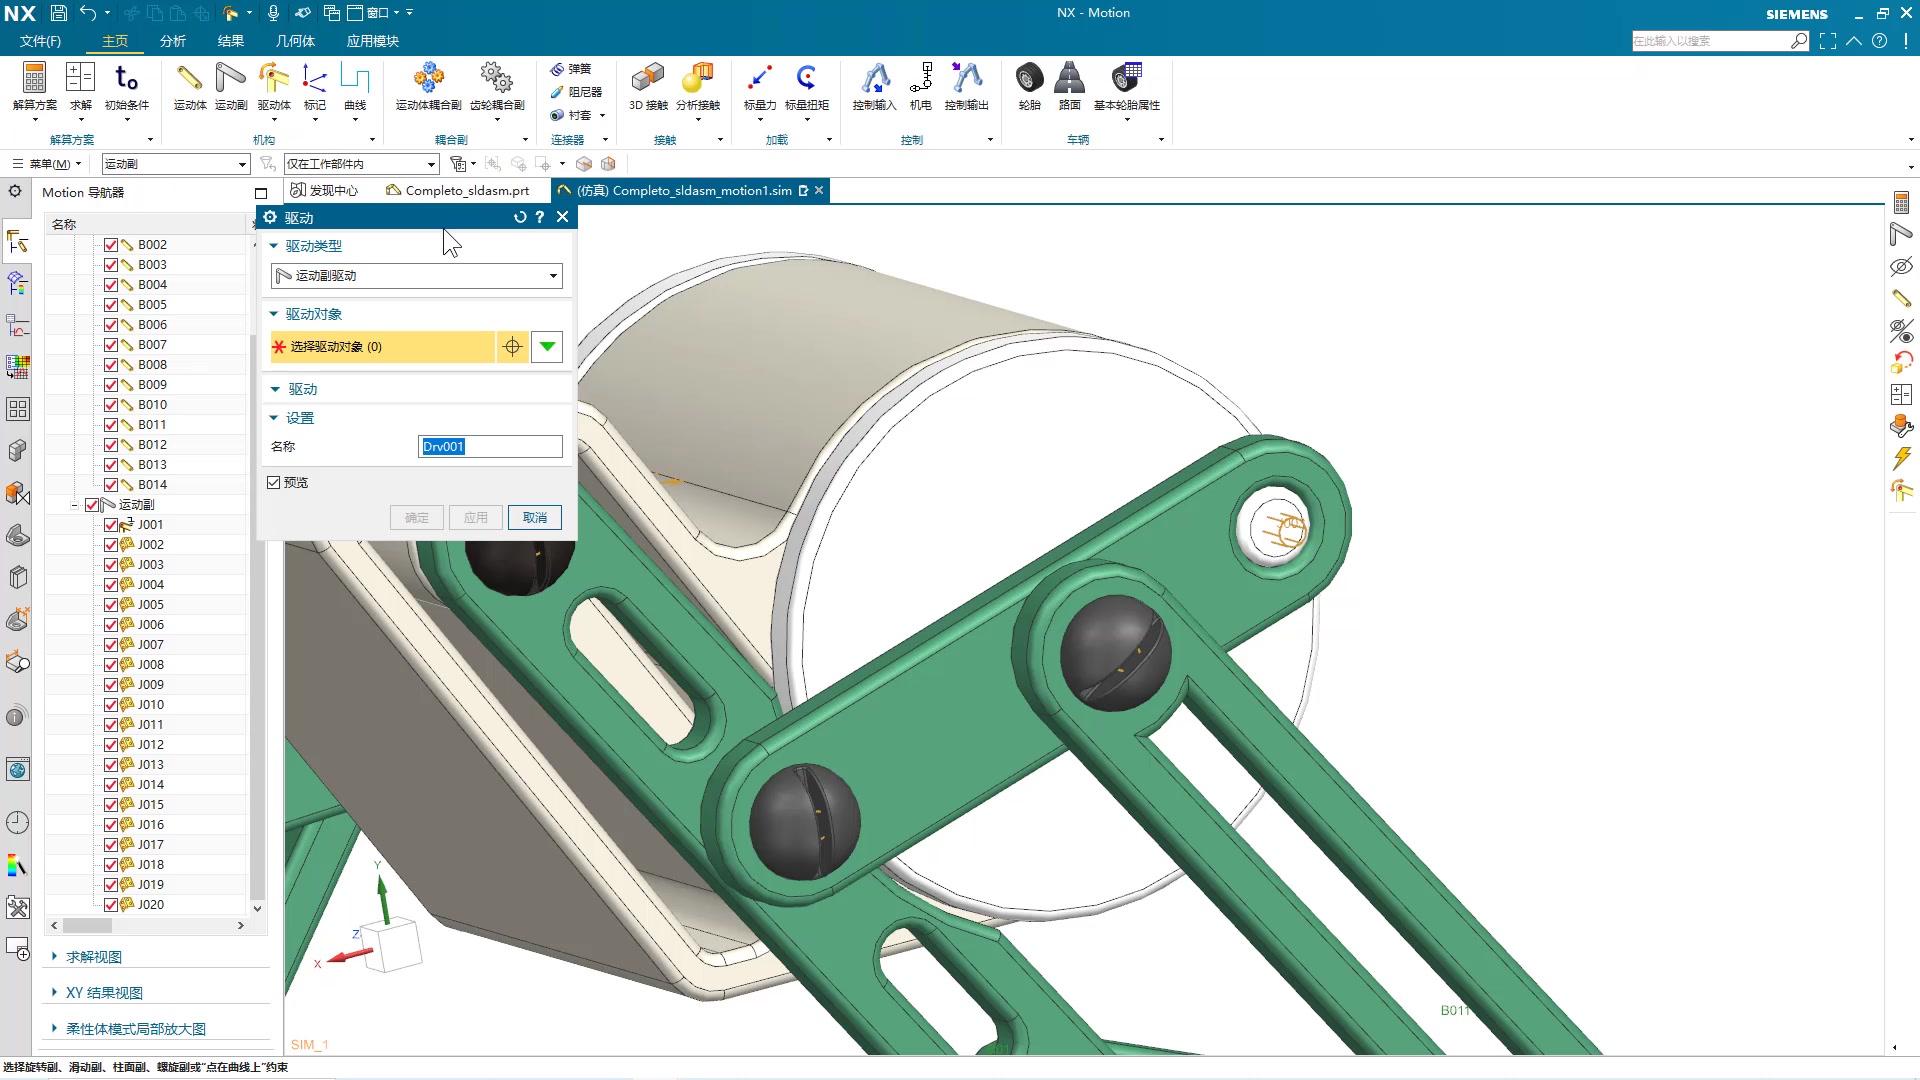Viewport: 1920px width, 1080px height.
Task: Uncheck the B008 motion body checkbox
Action: [111, 365]
